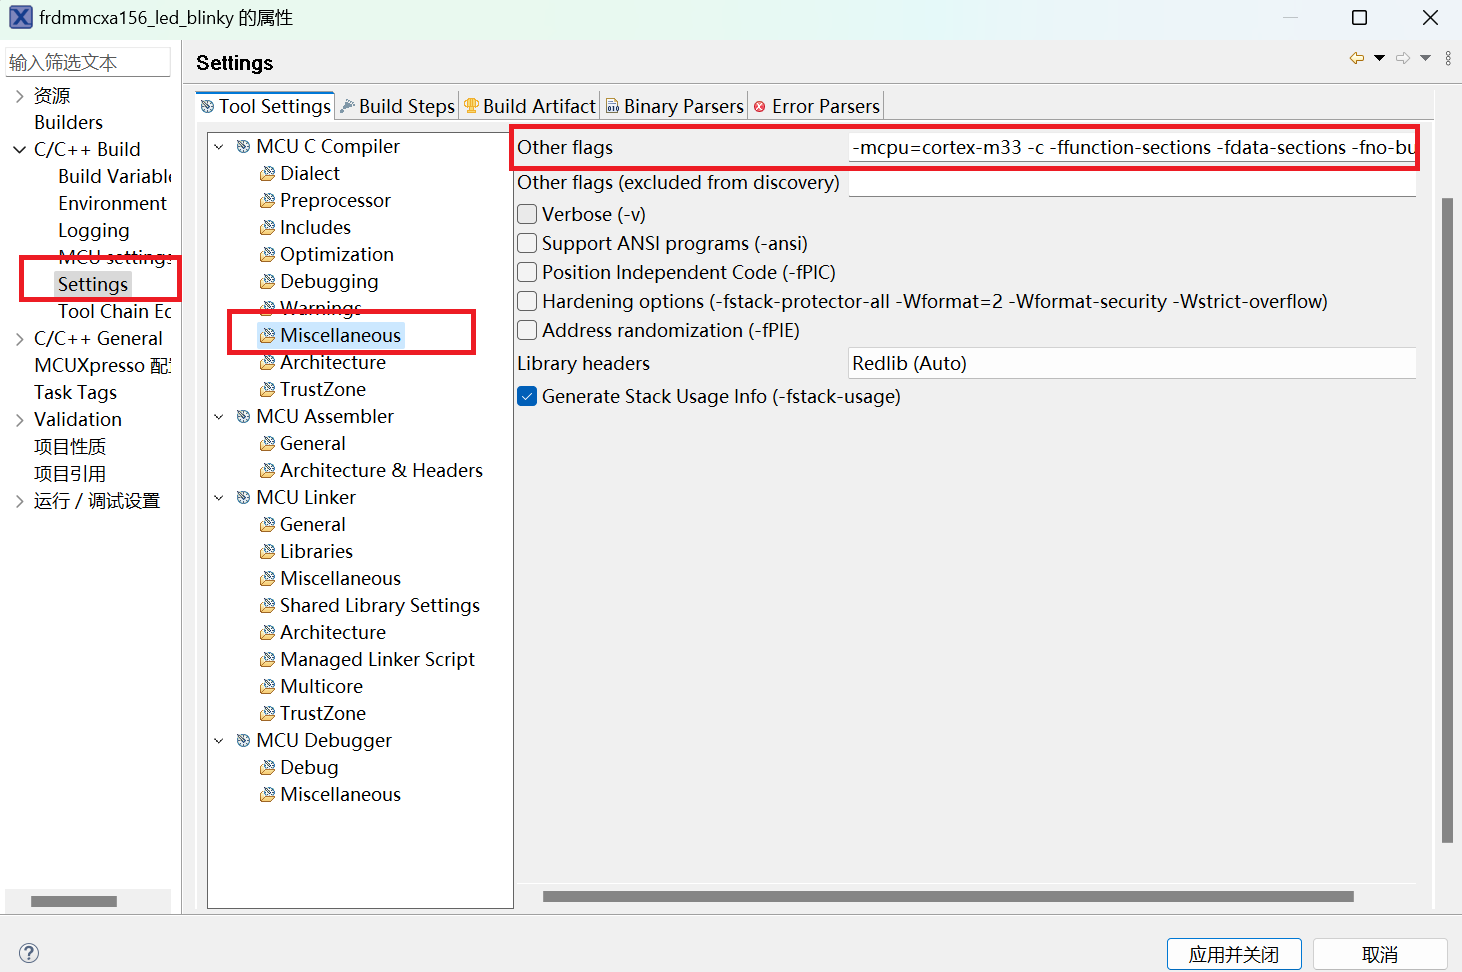
Task: Click inside the Other flags input field
Action: 1130,147
